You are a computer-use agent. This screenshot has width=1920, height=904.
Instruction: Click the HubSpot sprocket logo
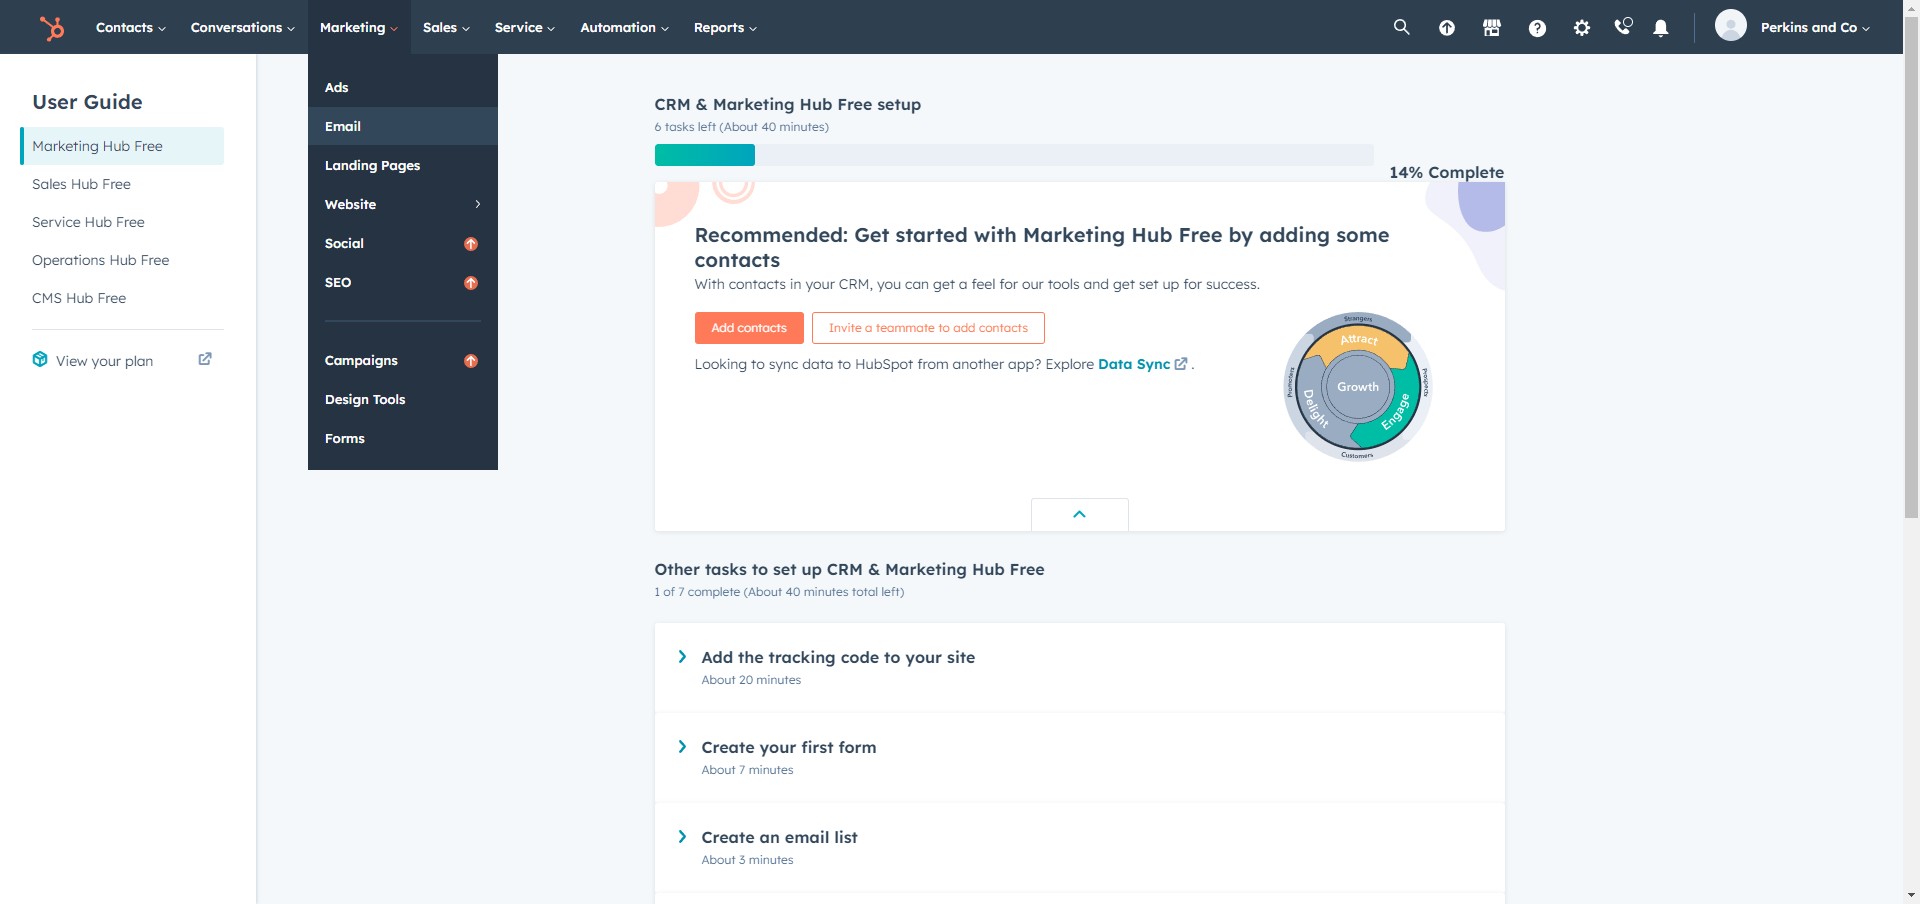coord(52,28)
